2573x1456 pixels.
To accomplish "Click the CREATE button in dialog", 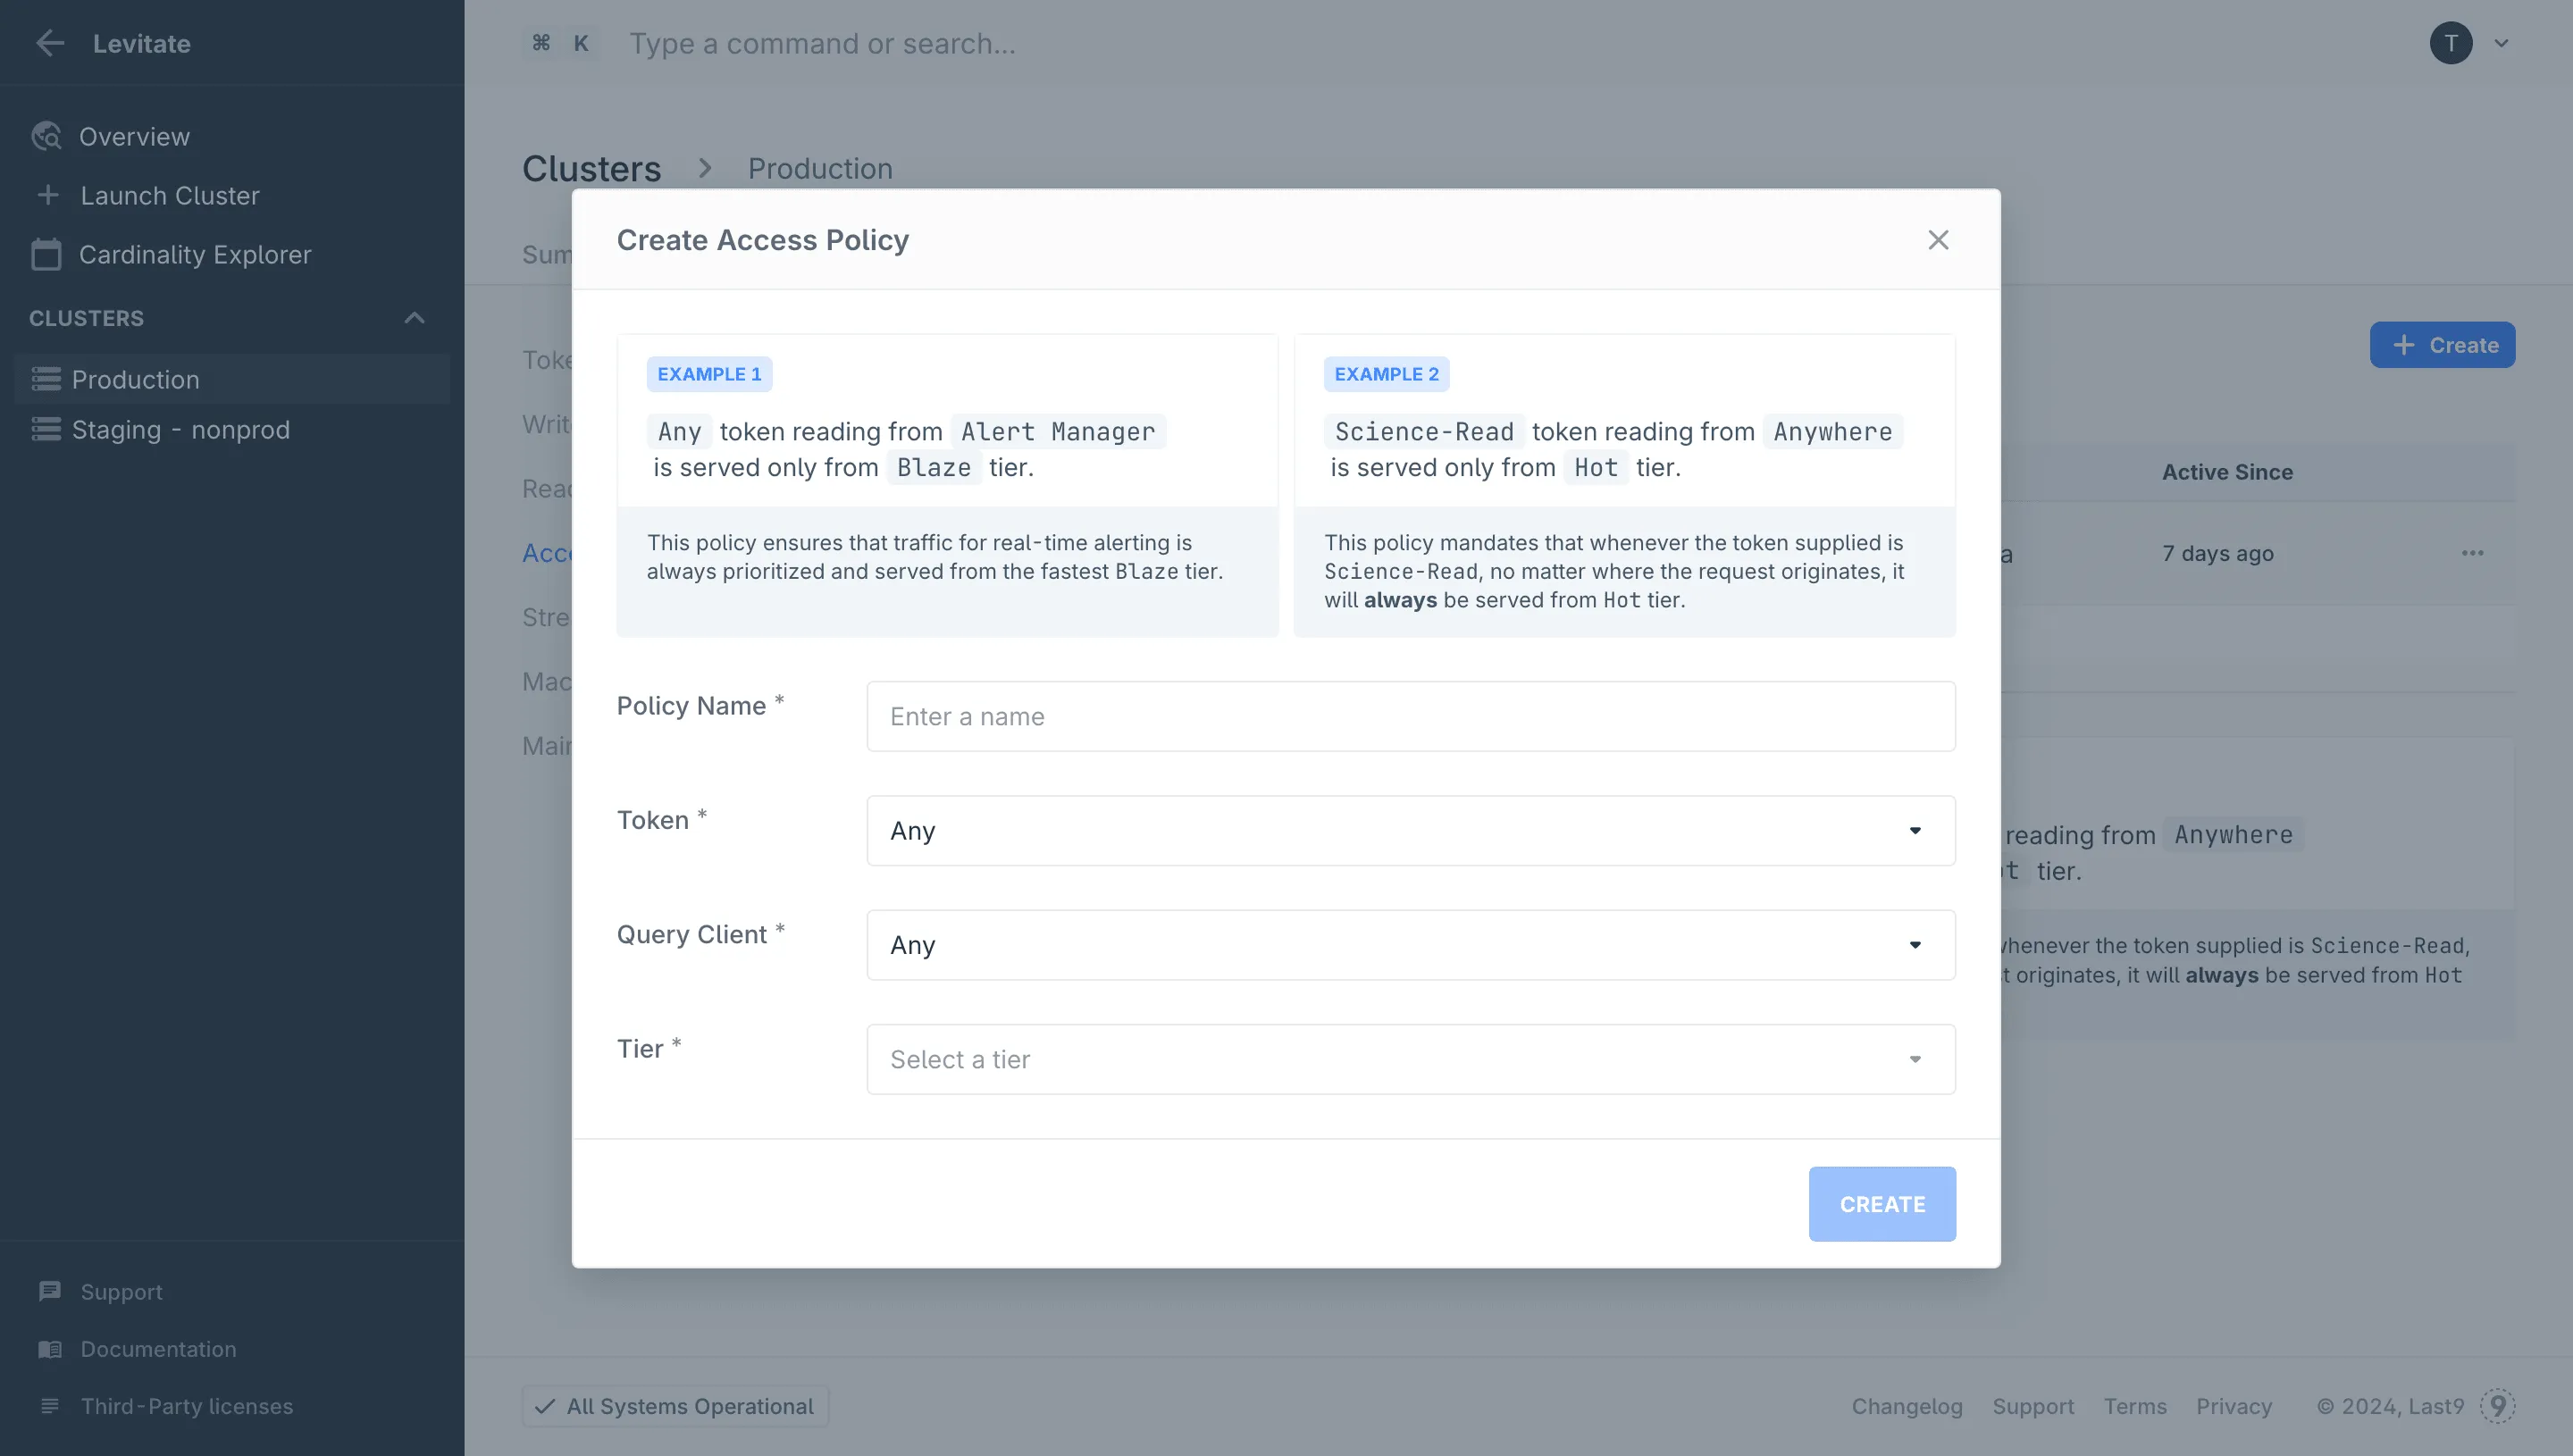I will click(x=1882, y=1204).
